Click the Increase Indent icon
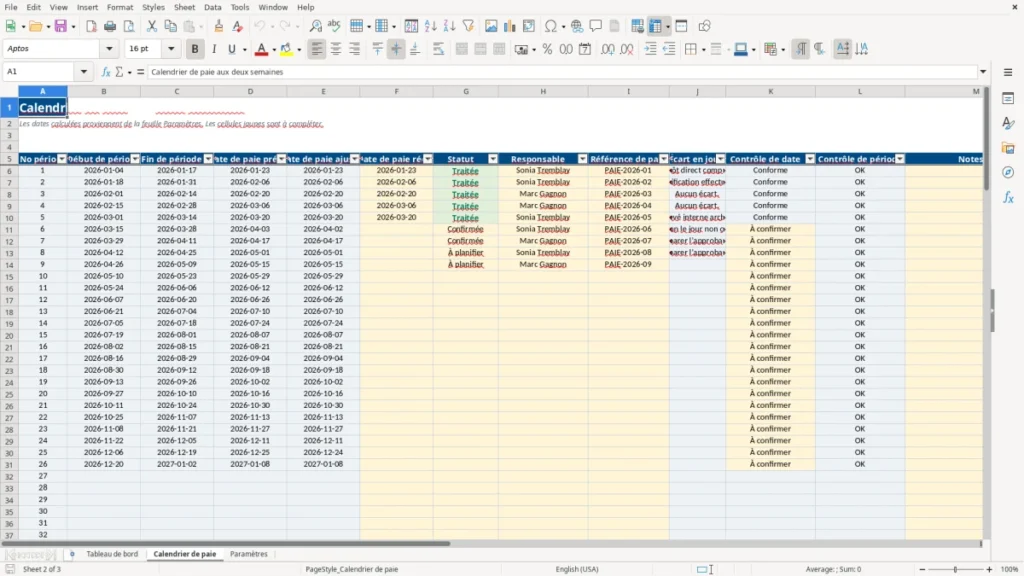Viewport: 1024px width, 576px height. [650, 49]
